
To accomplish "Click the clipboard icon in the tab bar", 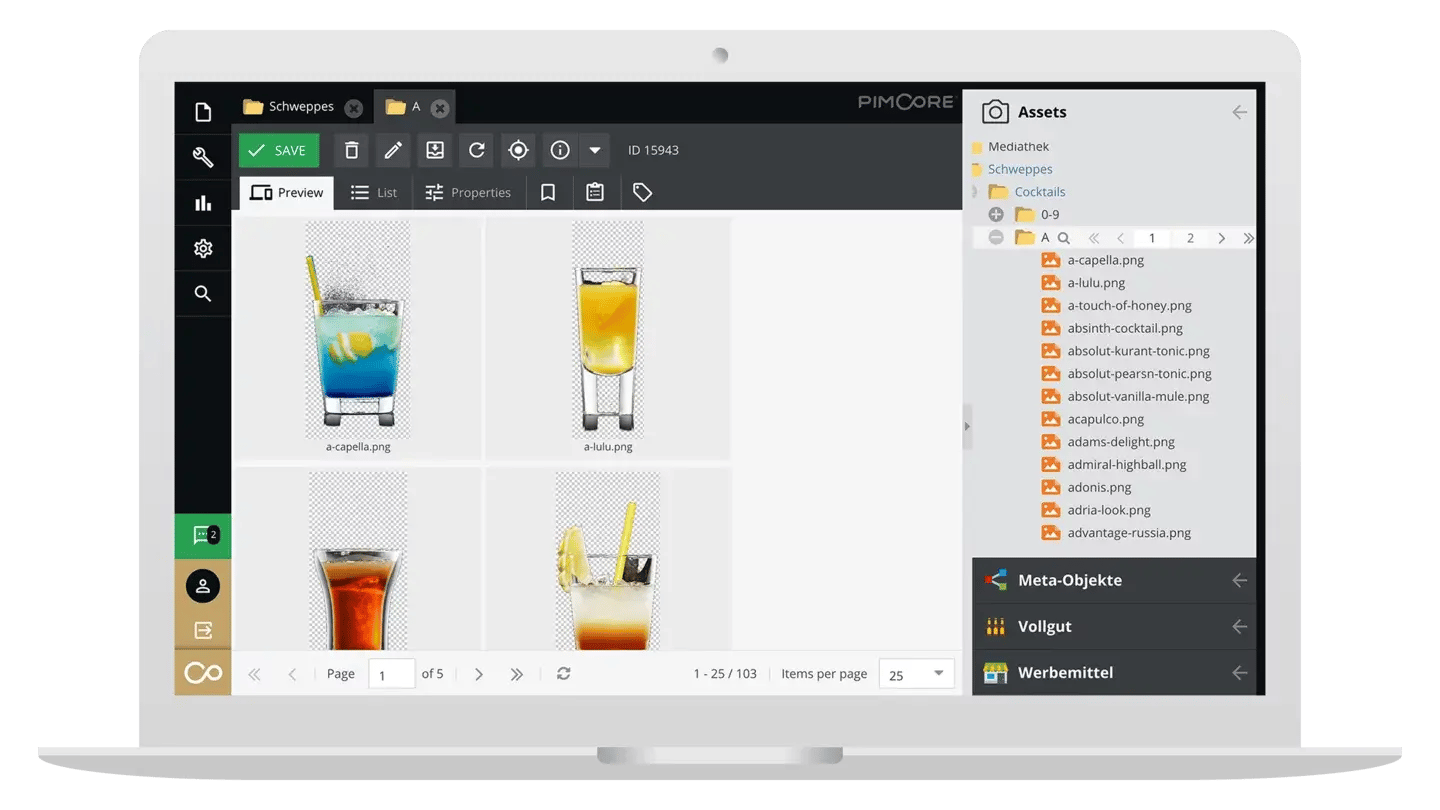I will click(595, 192).
